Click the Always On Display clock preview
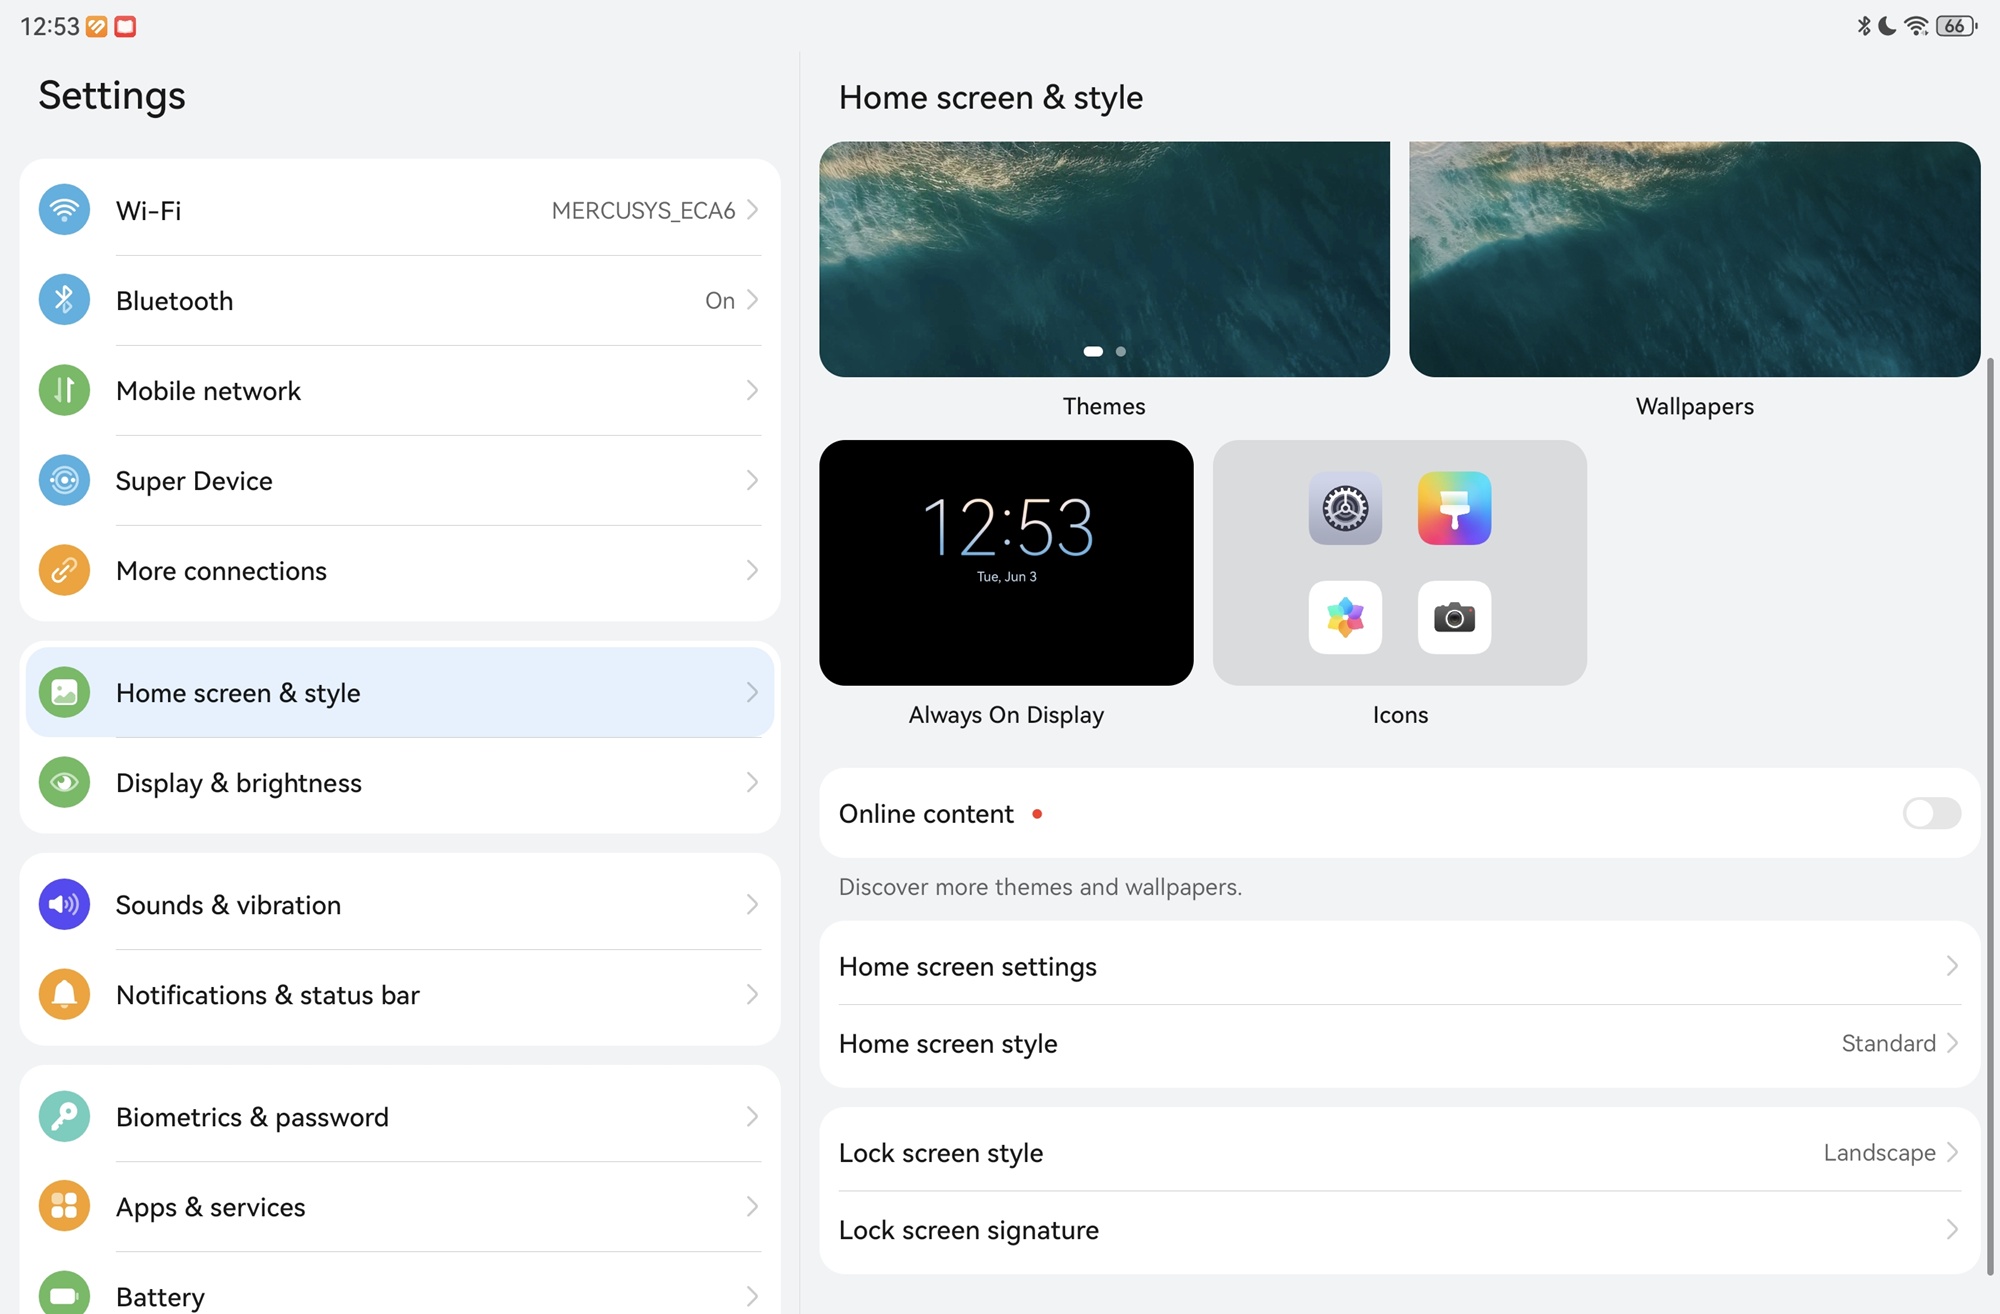The width and height of the screenshot is (2000, 1314). 1006,562
